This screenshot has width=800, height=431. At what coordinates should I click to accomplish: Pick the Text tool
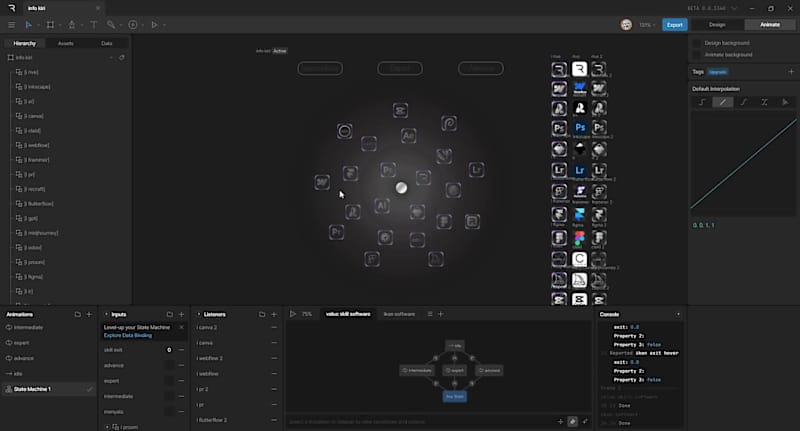[93, 24]
